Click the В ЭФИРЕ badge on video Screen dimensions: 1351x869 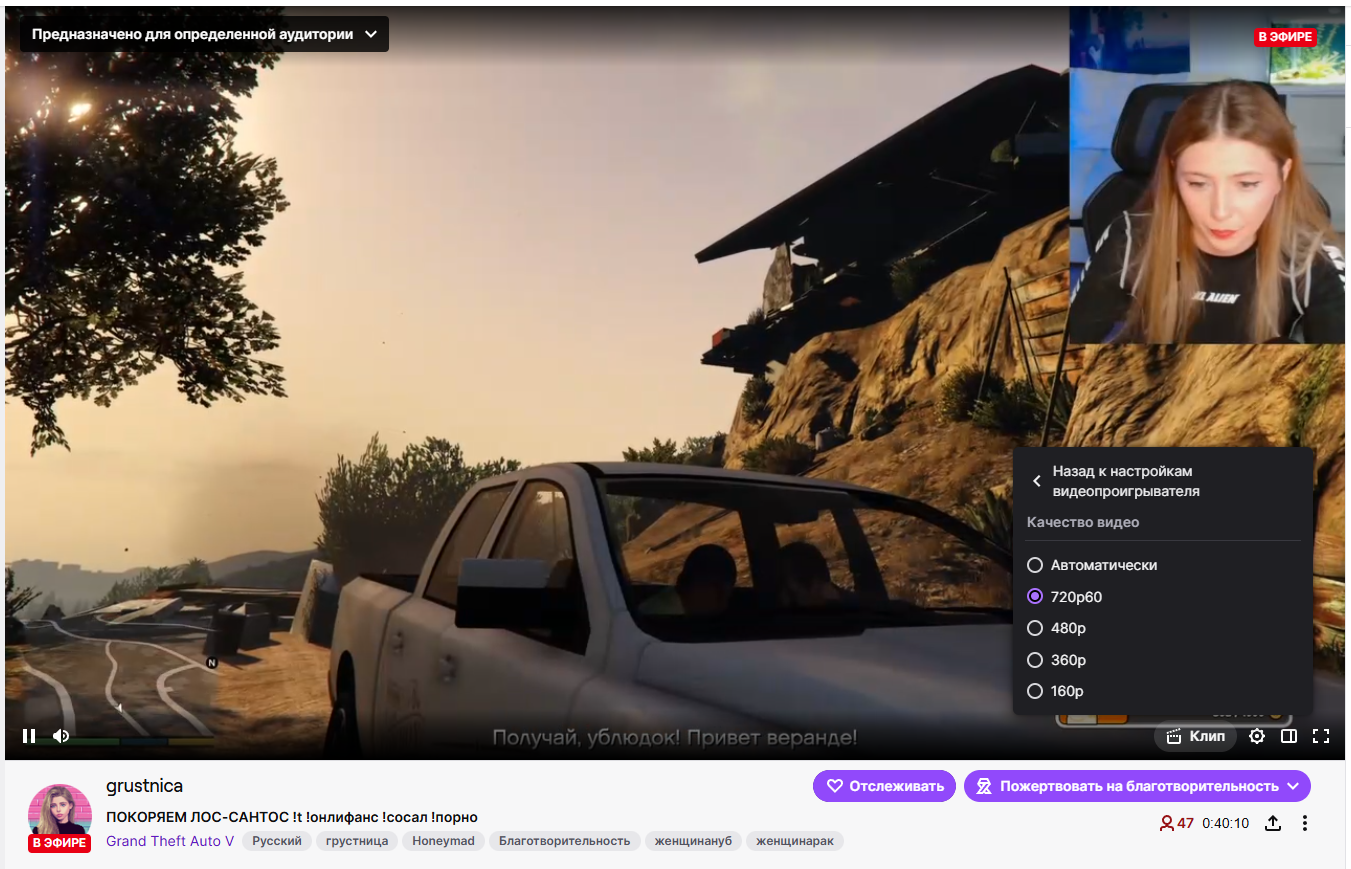pos(1285,37)
